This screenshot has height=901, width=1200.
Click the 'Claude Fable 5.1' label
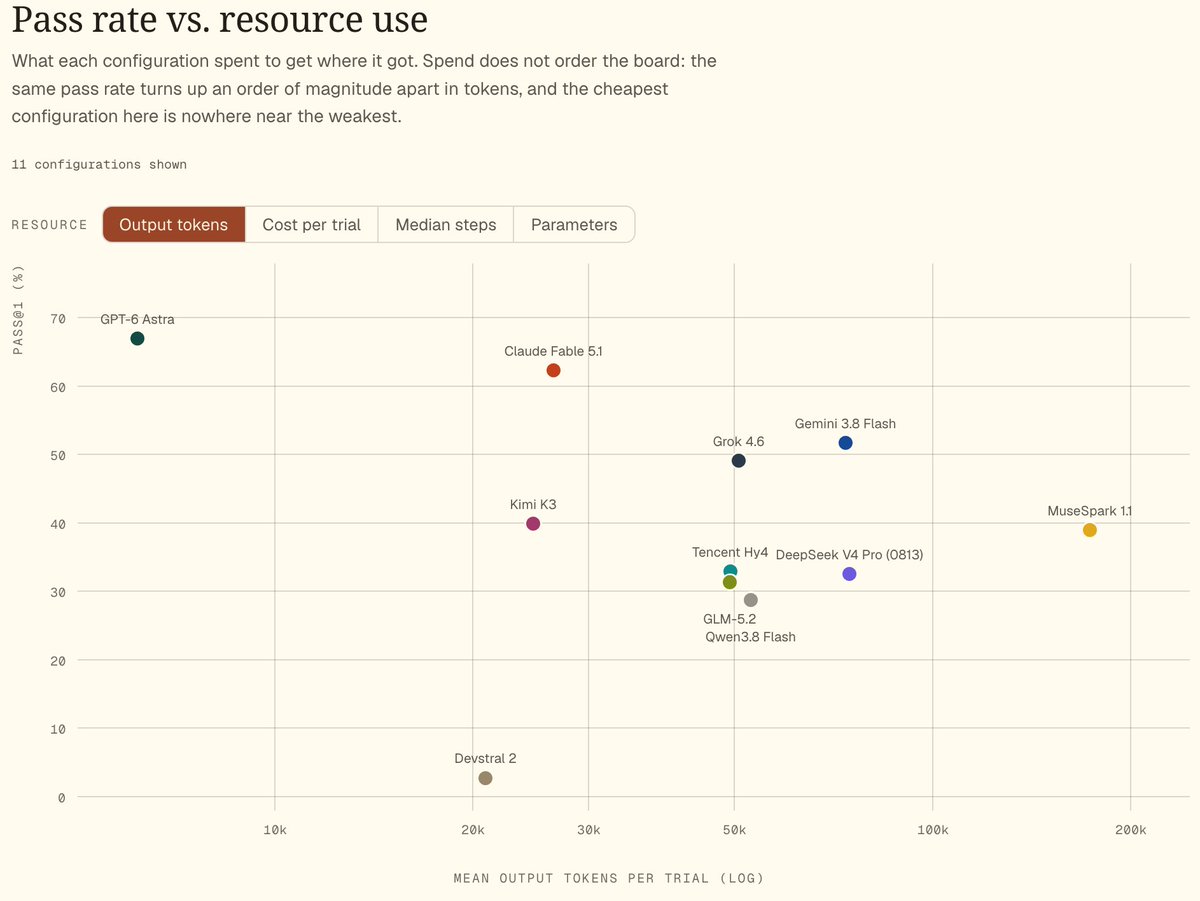click(553, 351)
